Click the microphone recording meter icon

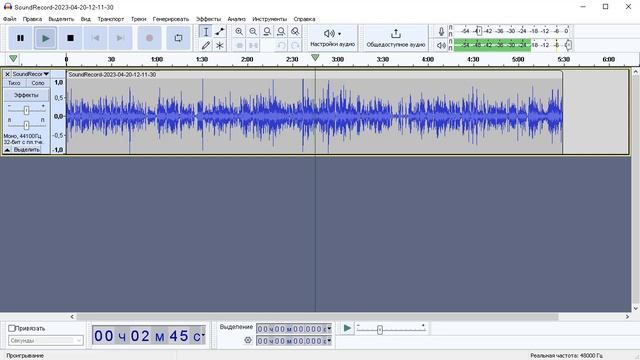pos(441,31)
